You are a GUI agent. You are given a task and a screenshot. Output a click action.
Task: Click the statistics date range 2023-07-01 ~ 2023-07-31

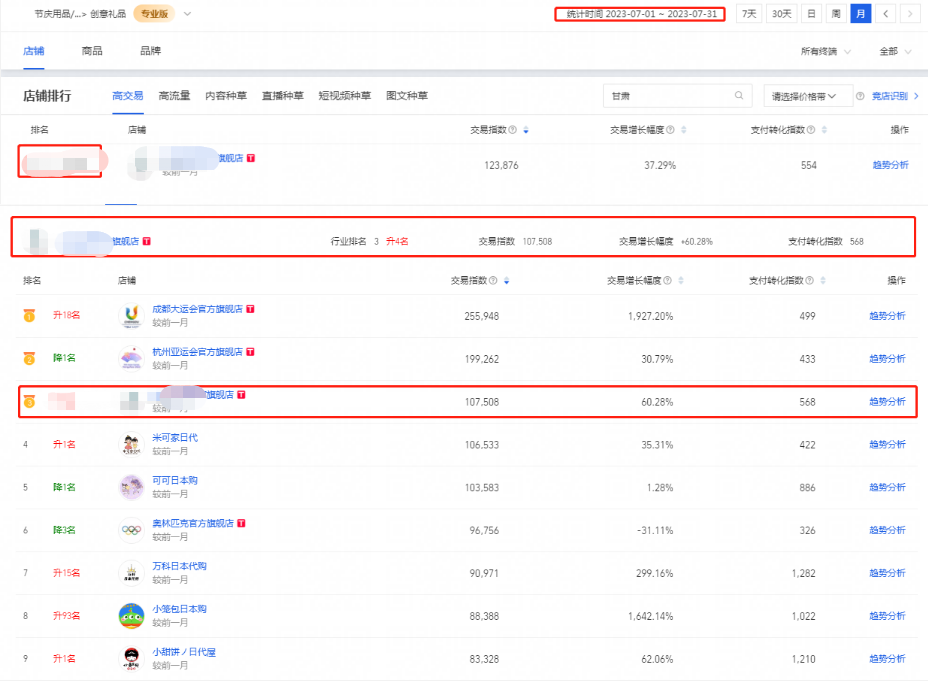click(638, 14)
